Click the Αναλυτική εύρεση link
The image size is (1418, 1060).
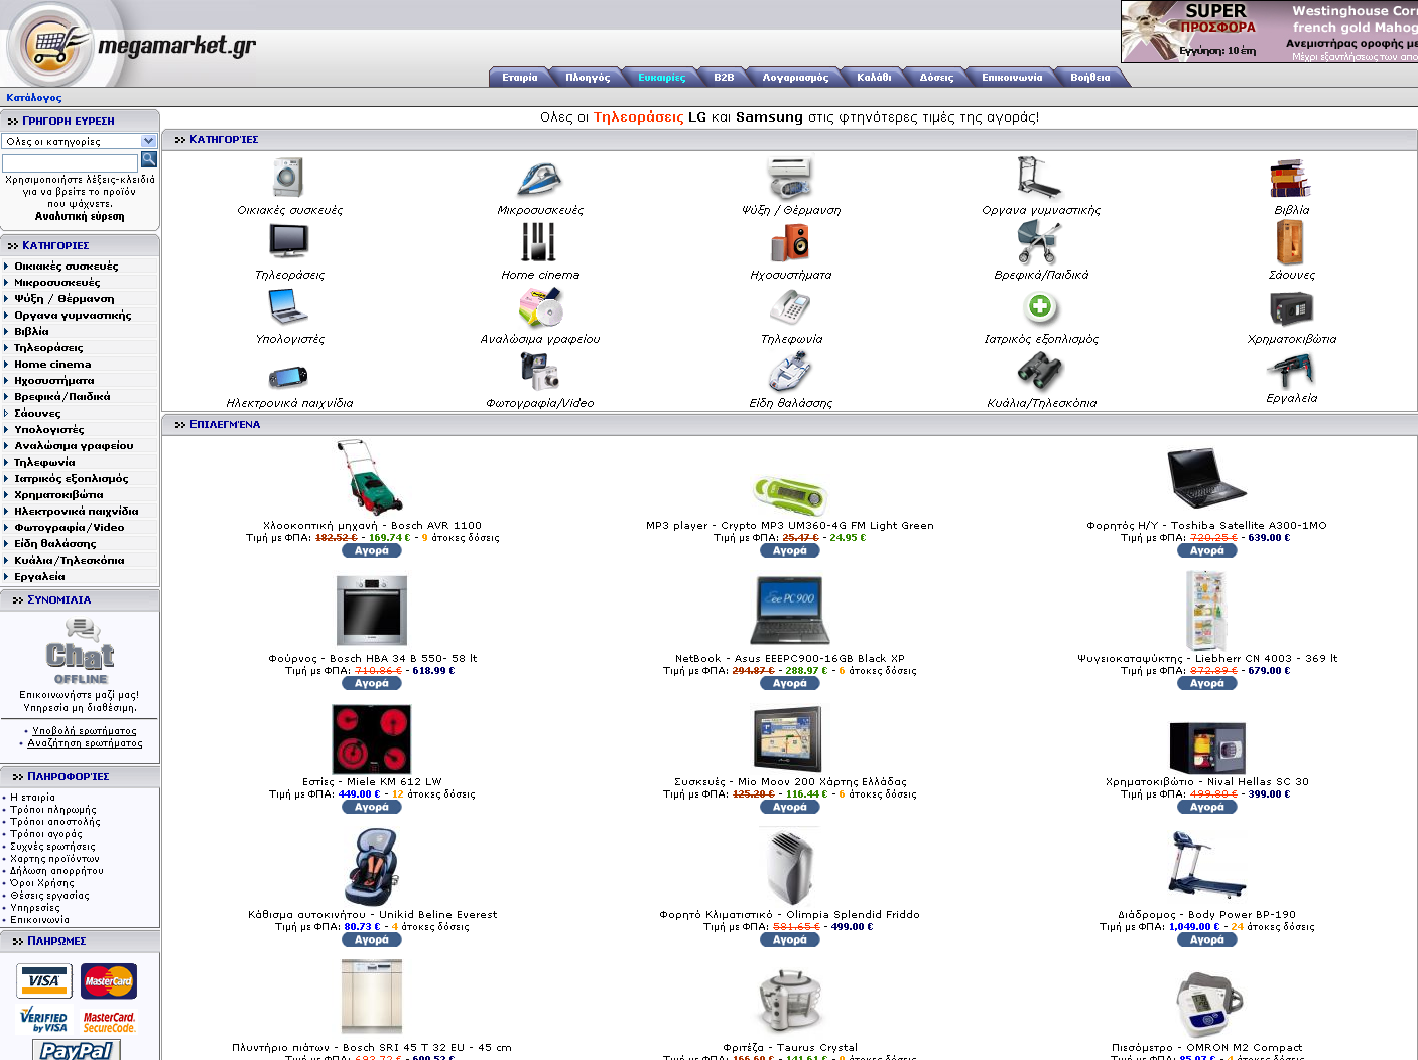pos(80,216)
